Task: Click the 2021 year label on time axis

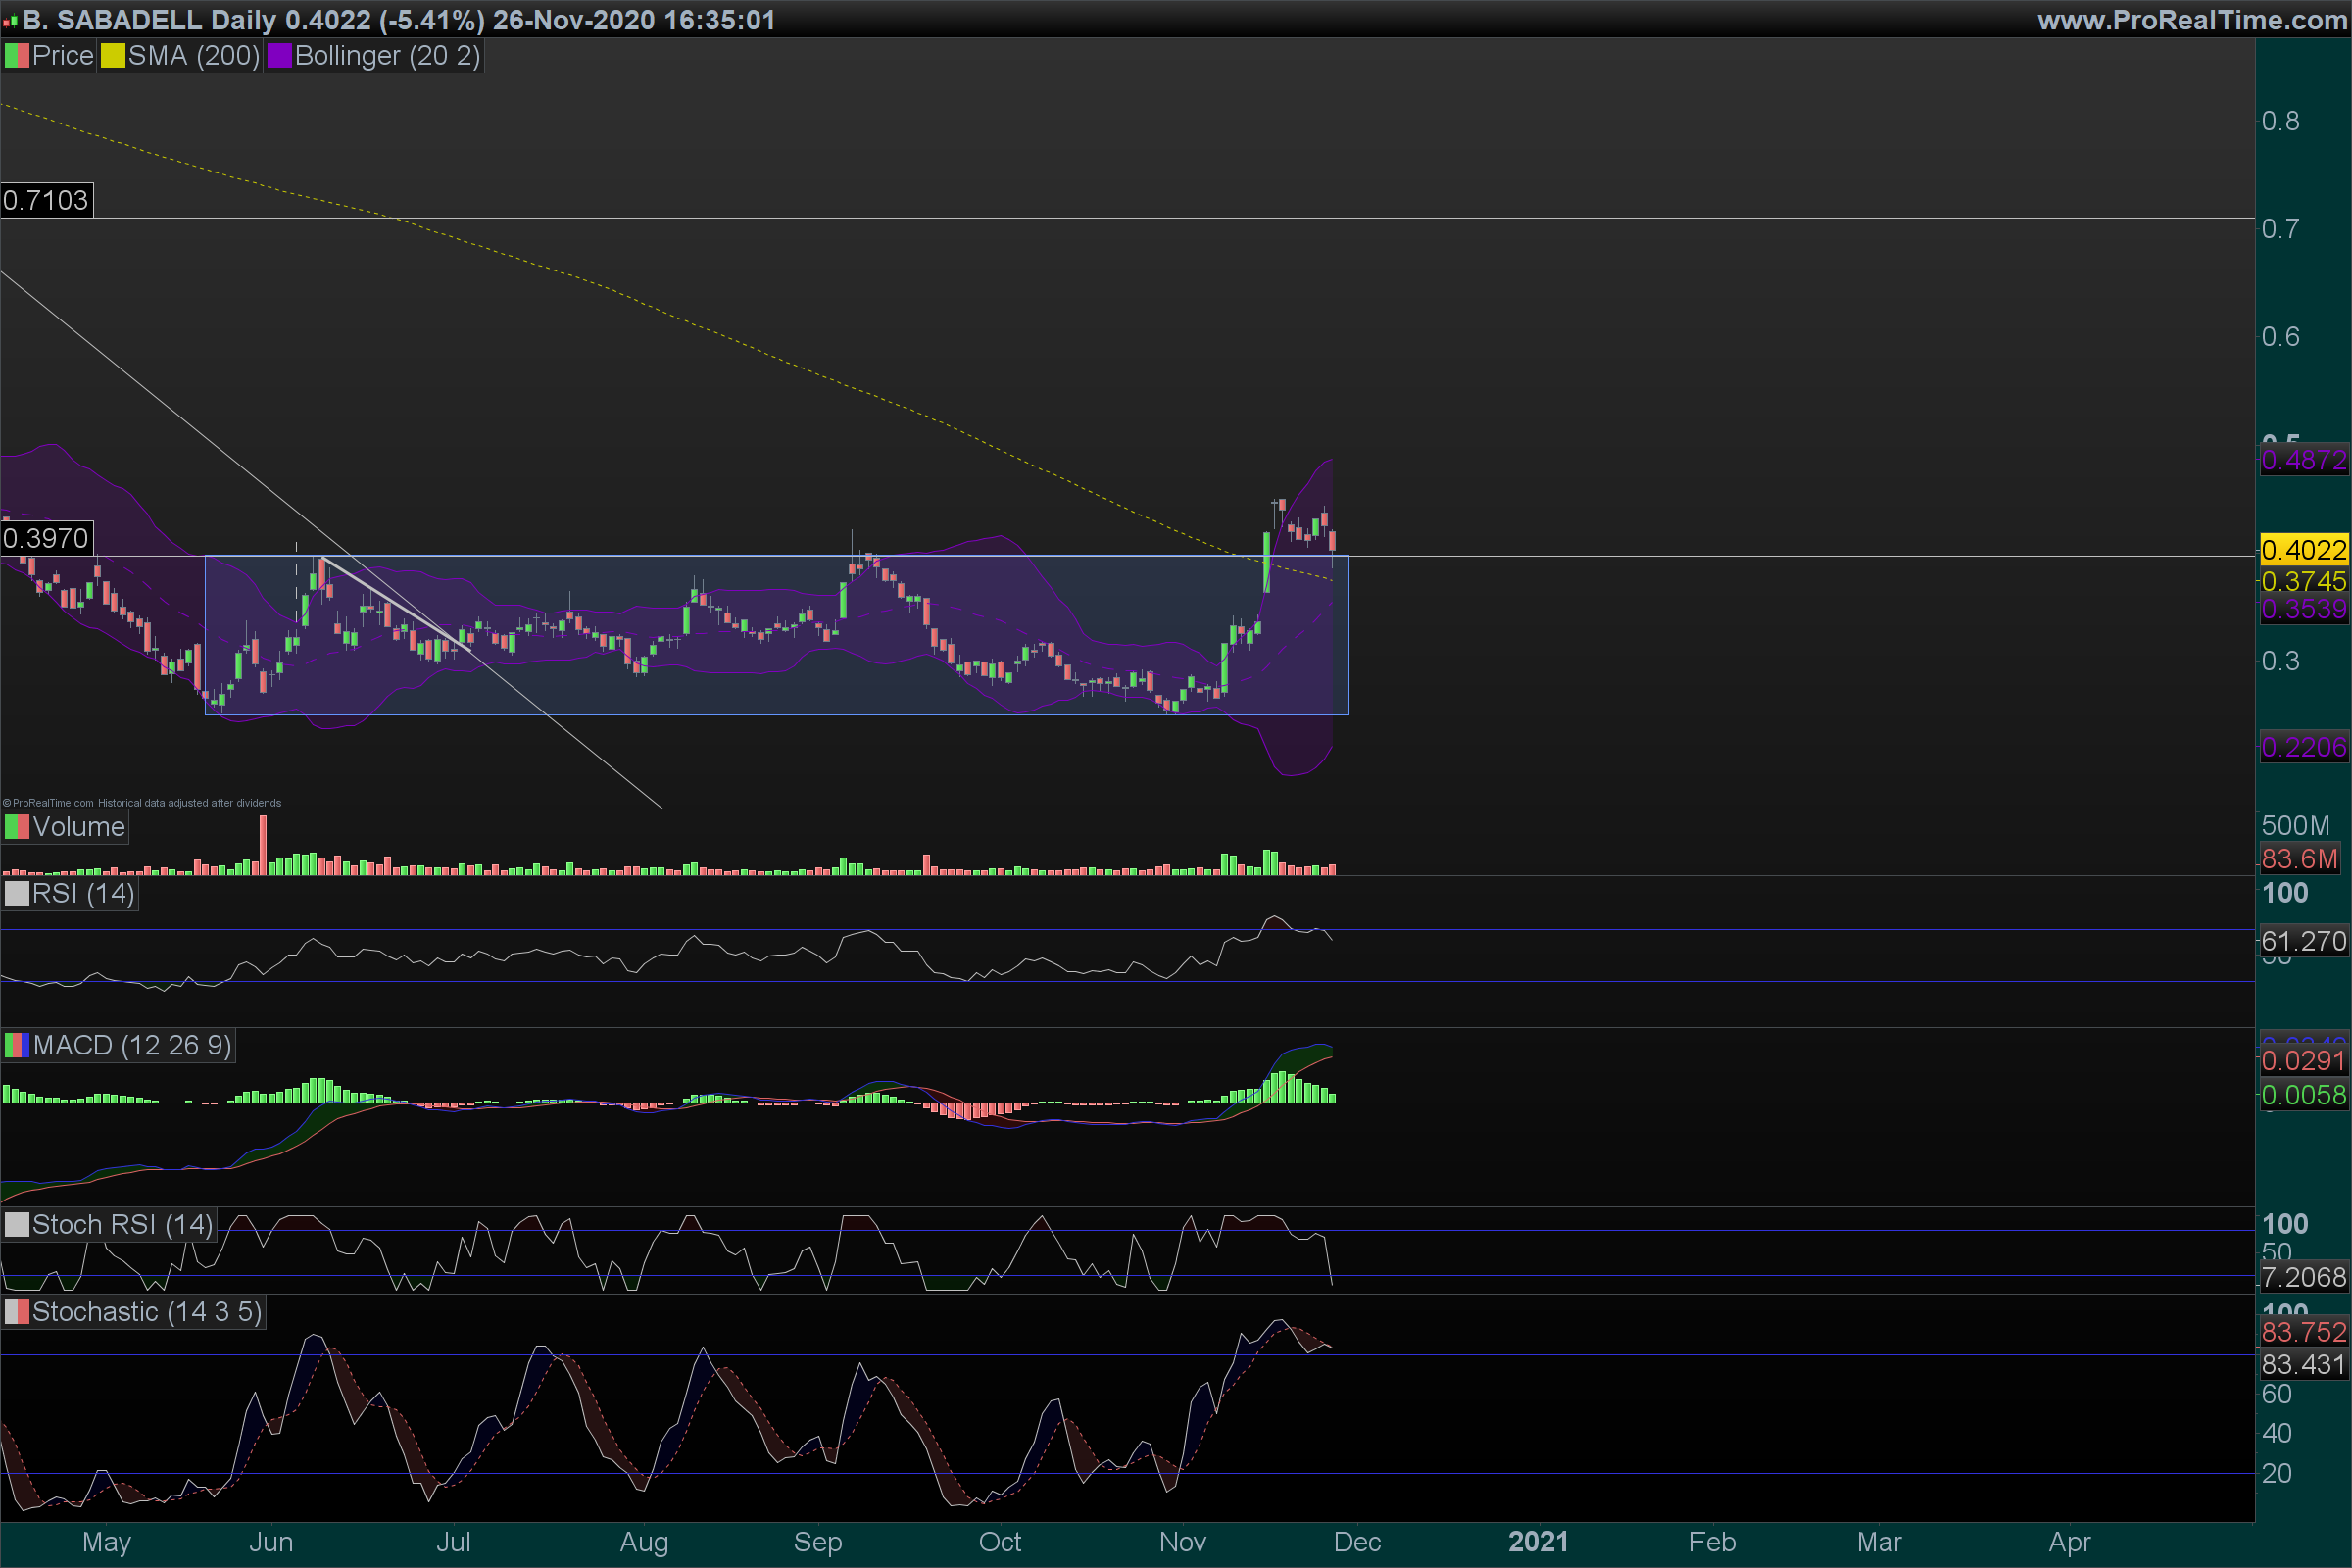Action: pyautogui.click(x=1537, y=1542)
